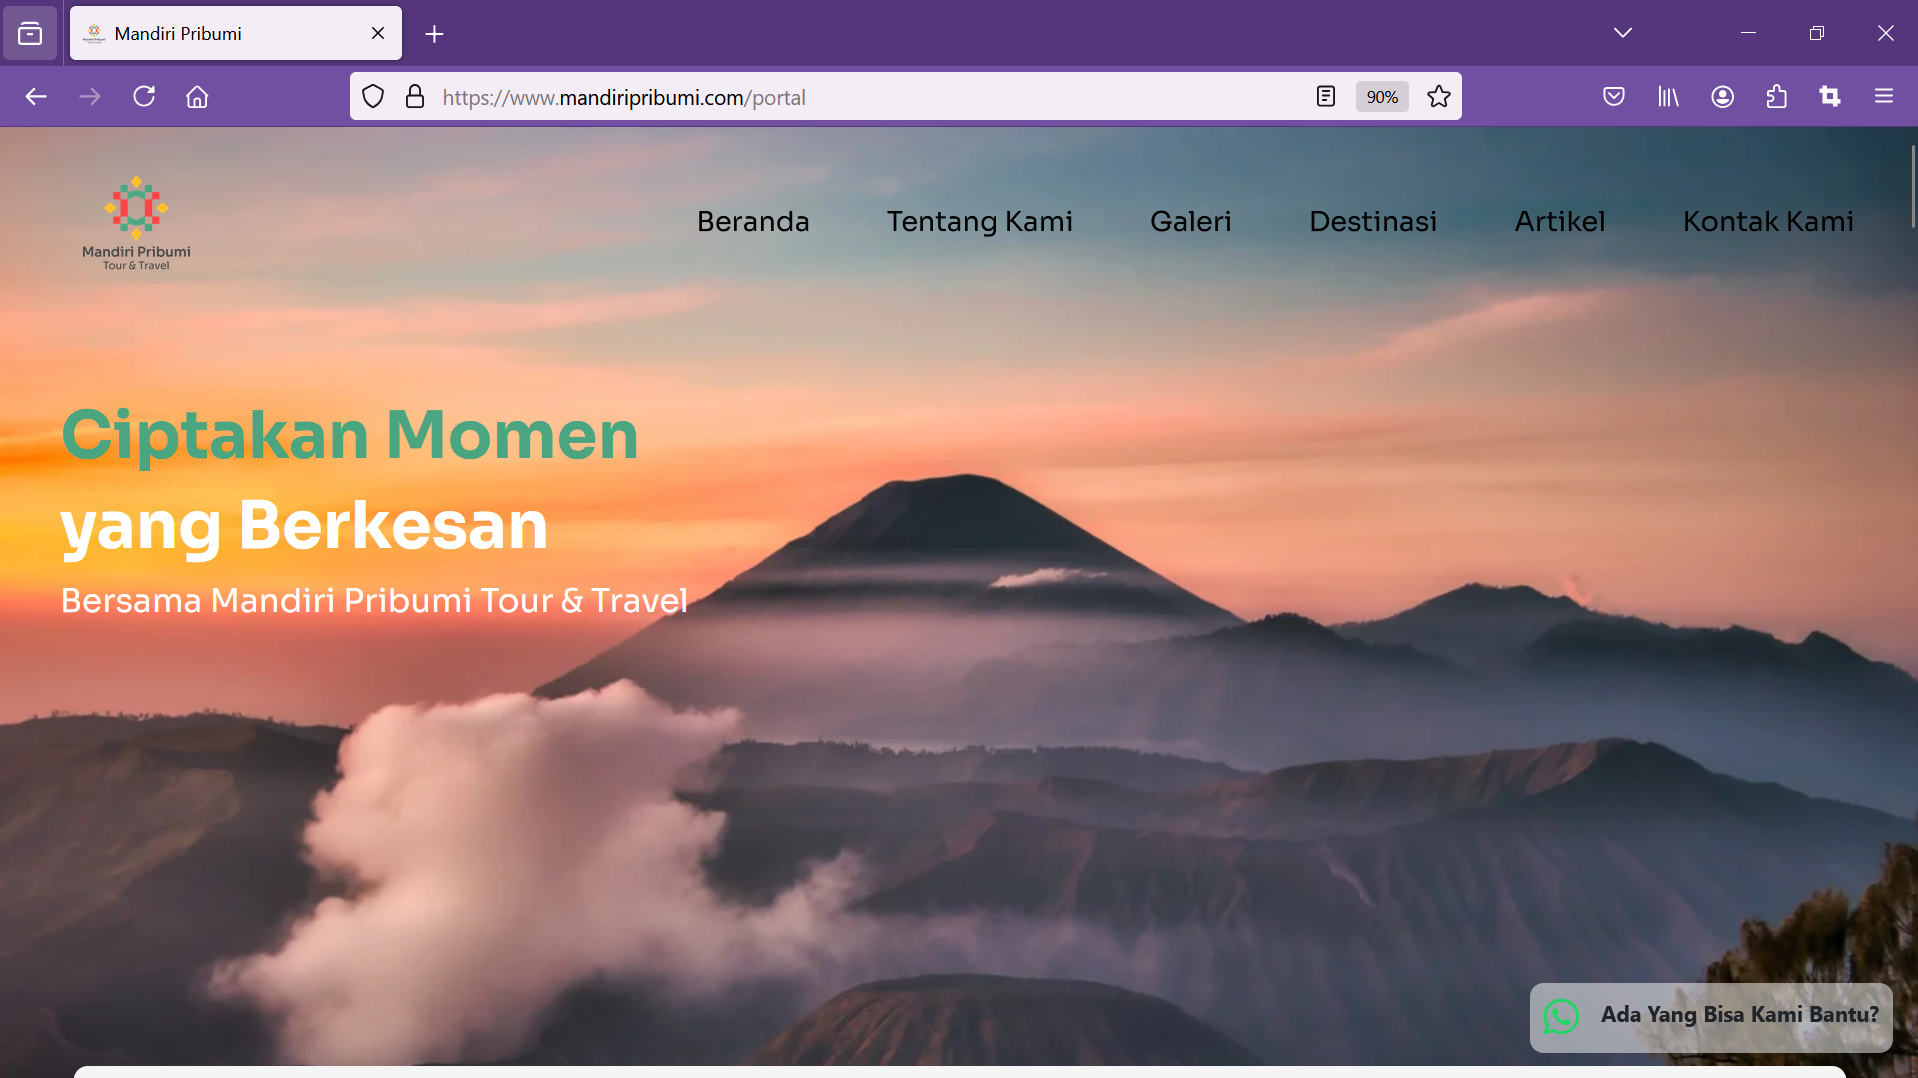Open the Firefox hamburger application menu

coord(1884,97)
